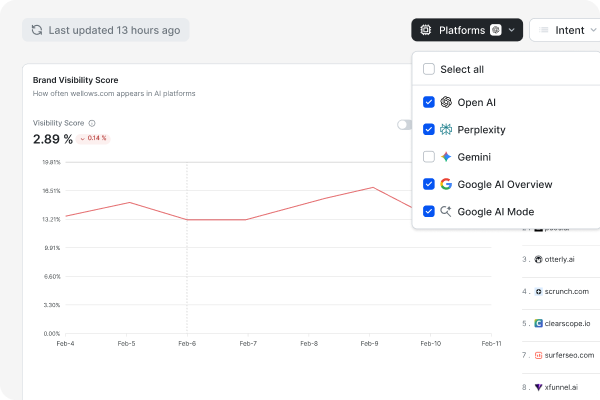This screenshot has height=400, width=600.
Task: Select the Gemini menu label
Action: pos(474,157)
